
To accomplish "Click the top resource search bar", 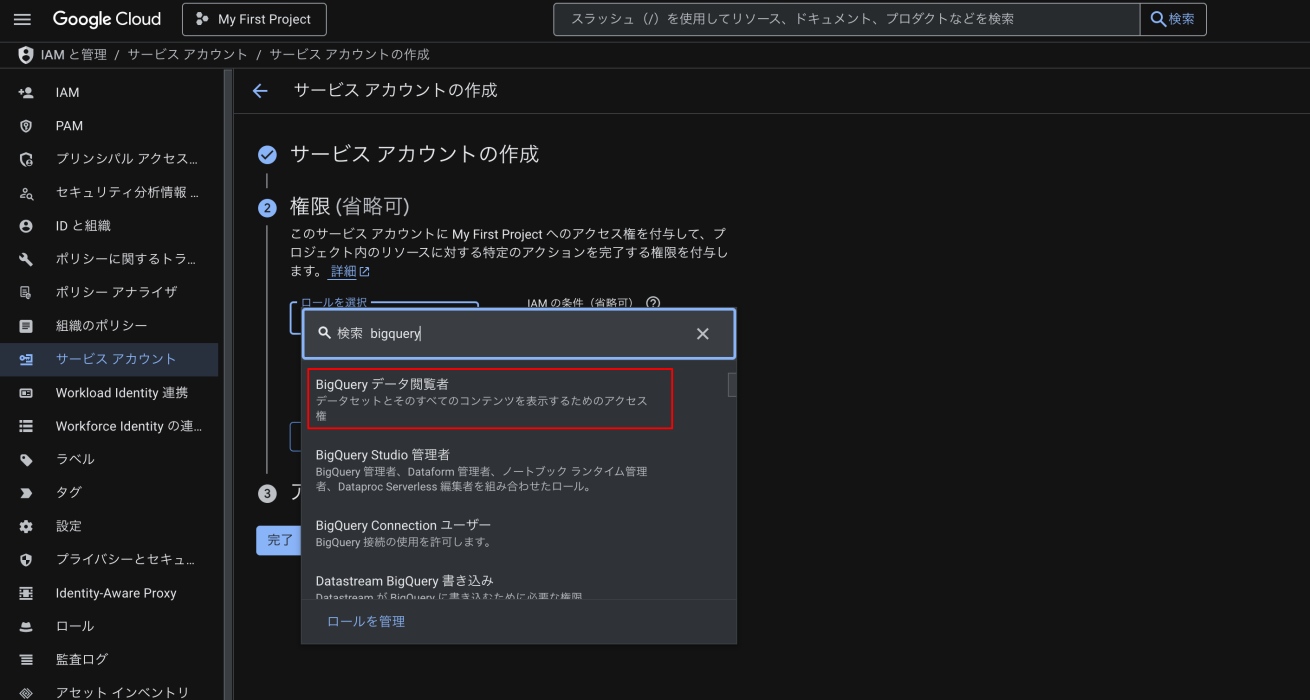I will tap(846, 19).
